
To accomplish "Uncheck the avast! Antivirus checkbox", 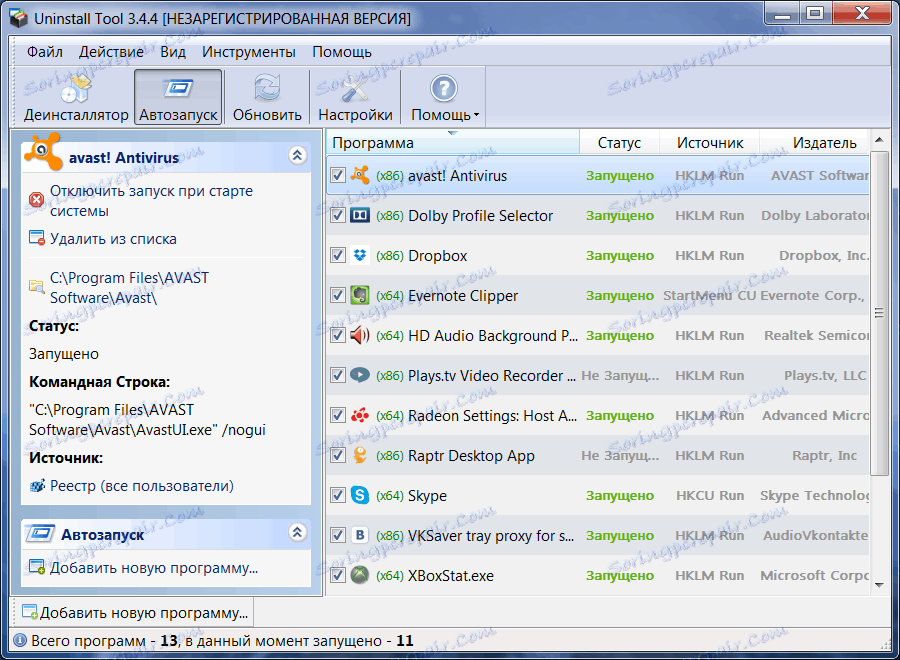I will coord(338,175).
